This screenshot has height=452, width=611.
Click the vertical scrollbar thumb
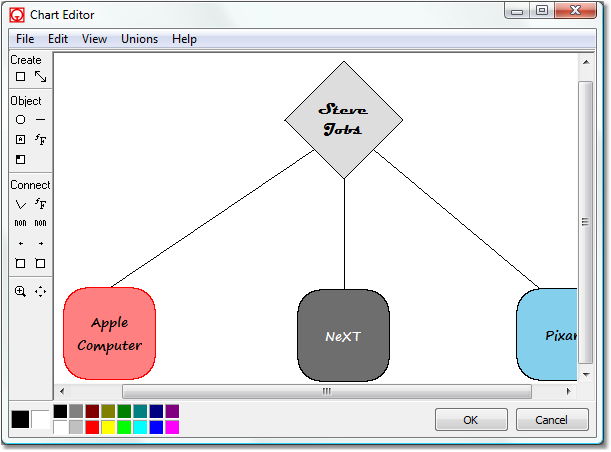click(x=586, y=222)
